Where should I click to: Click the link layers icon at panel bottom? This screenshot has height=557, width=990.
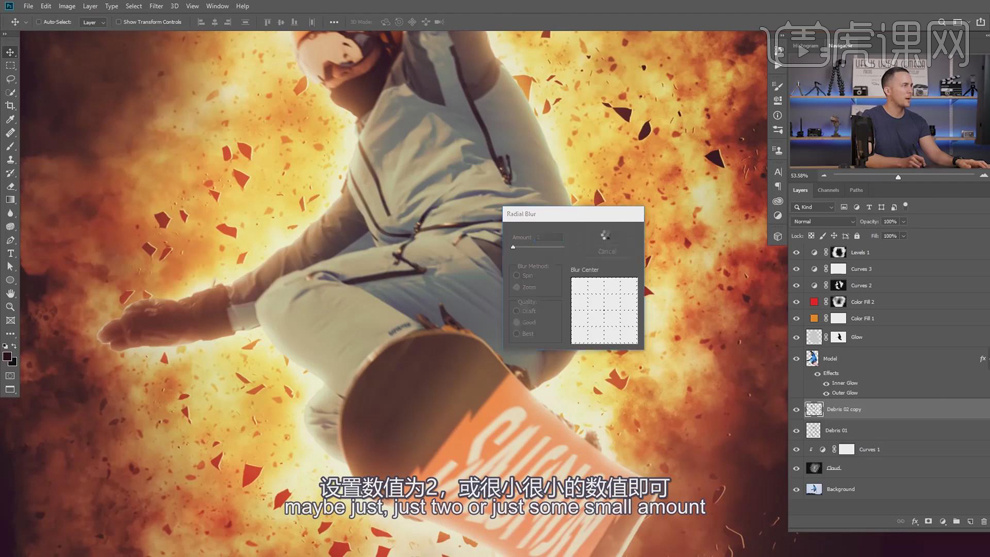point(900,522)
